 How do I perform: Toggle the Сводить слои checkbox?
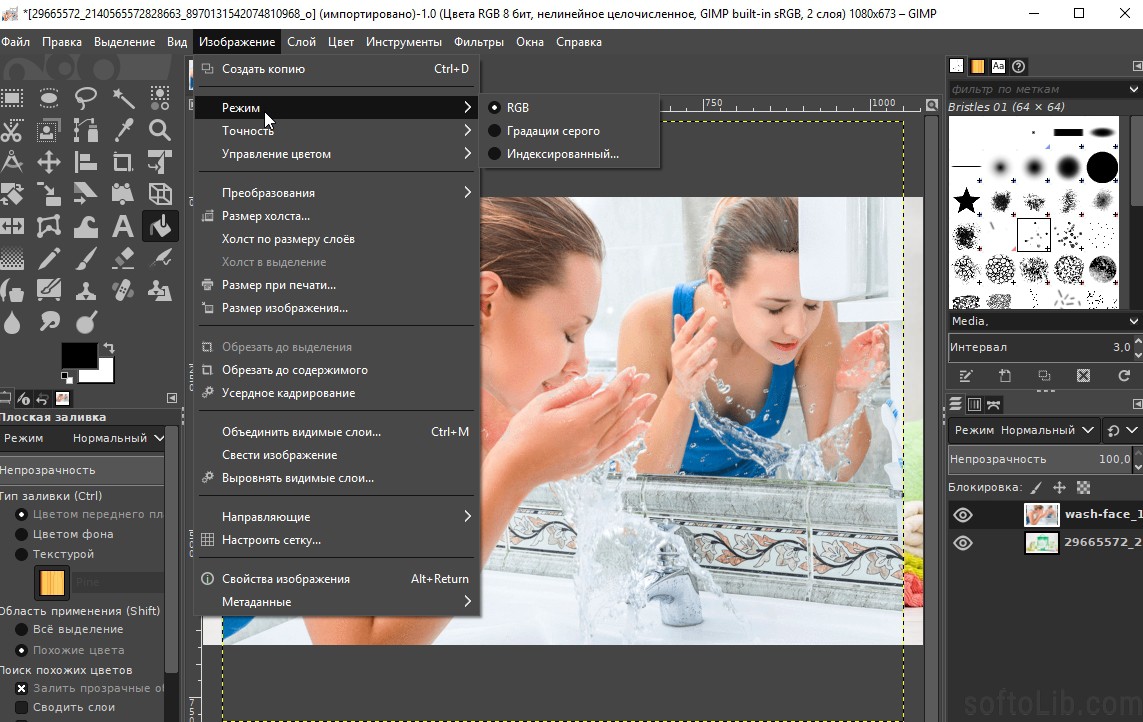pos(21,707)
